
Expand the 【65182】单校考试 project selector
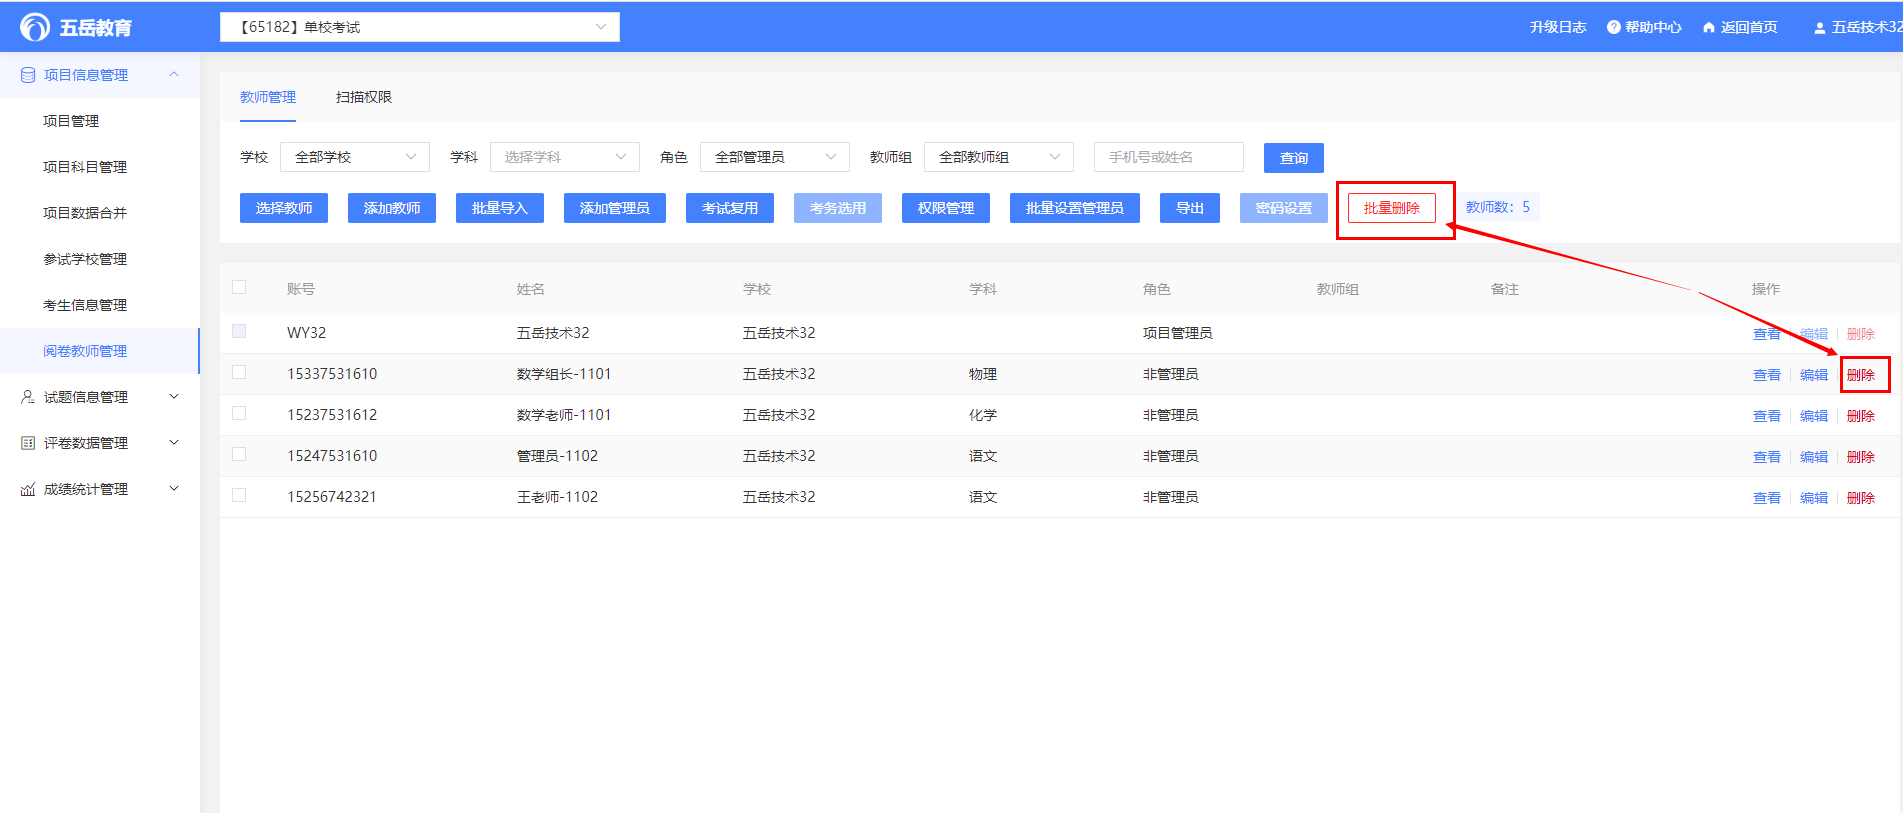tap(419, 27)
